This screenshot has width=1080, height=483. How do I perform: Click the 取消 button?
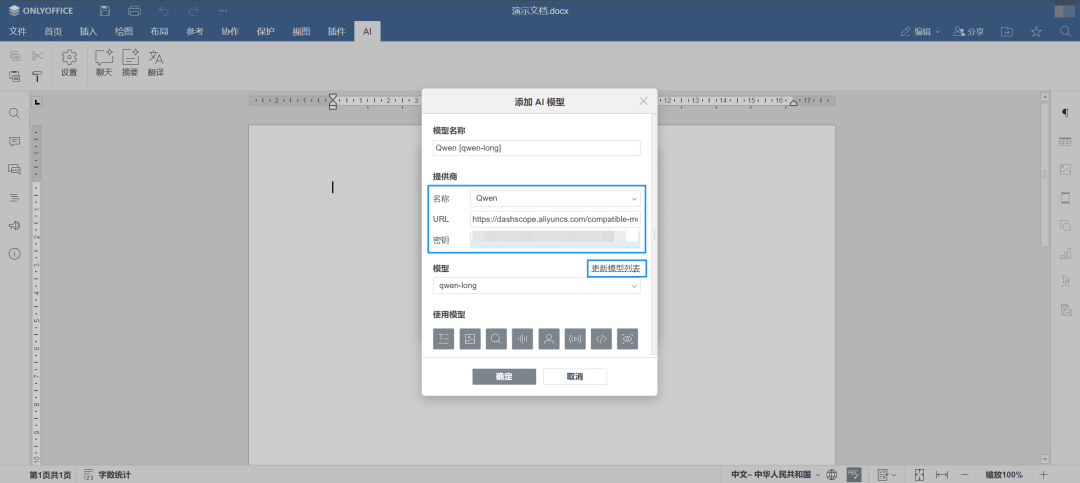(x=575, y=377)
